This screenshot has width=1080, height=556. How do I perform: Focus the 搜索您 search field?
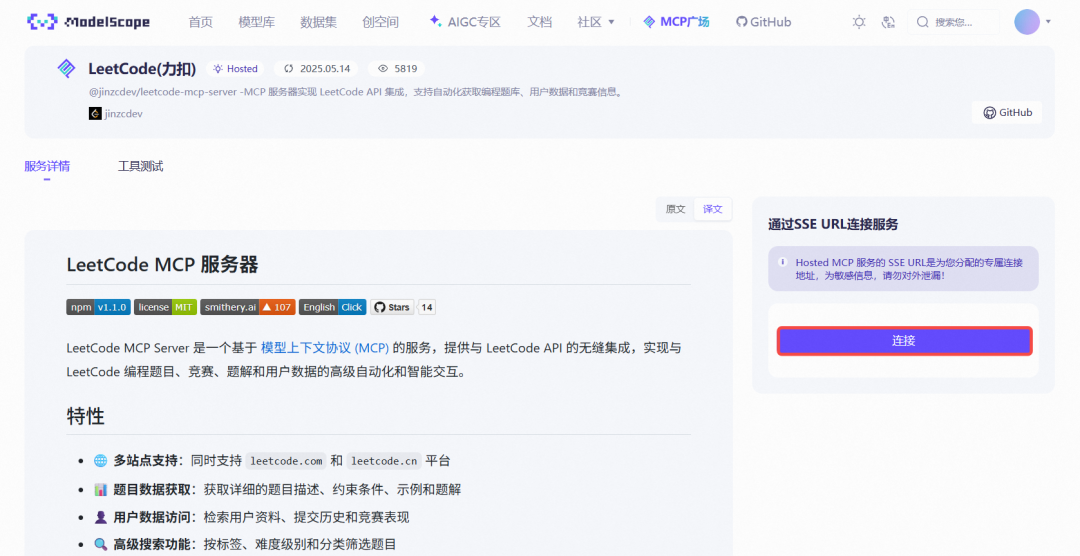pyautogui.click(x=953, y=22)
